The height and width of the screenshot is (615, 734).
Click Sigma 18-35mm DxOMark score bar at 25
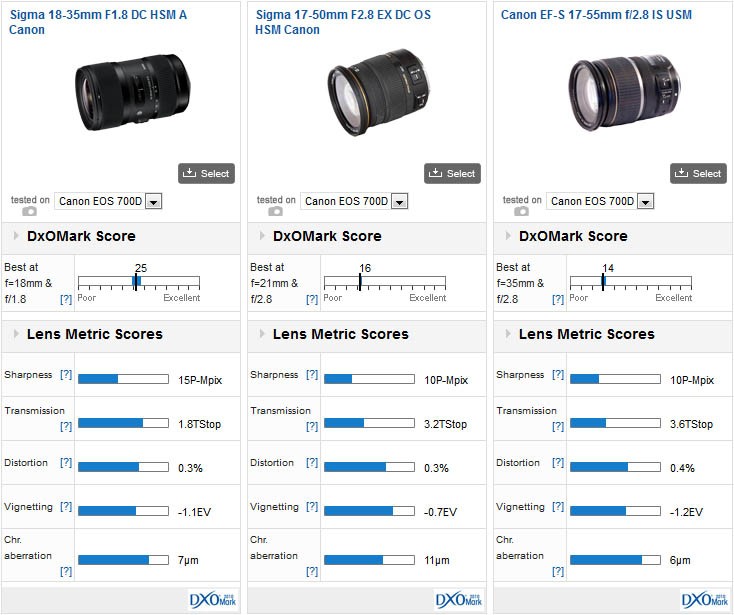pyautogui.click(x=138, y=282)
